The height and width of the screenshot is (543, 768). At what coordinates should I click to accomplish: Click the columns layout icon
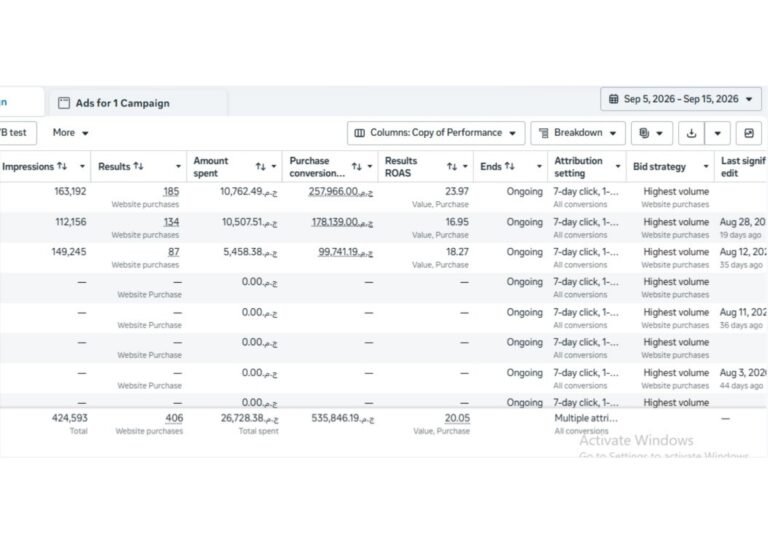pos(360,133)
